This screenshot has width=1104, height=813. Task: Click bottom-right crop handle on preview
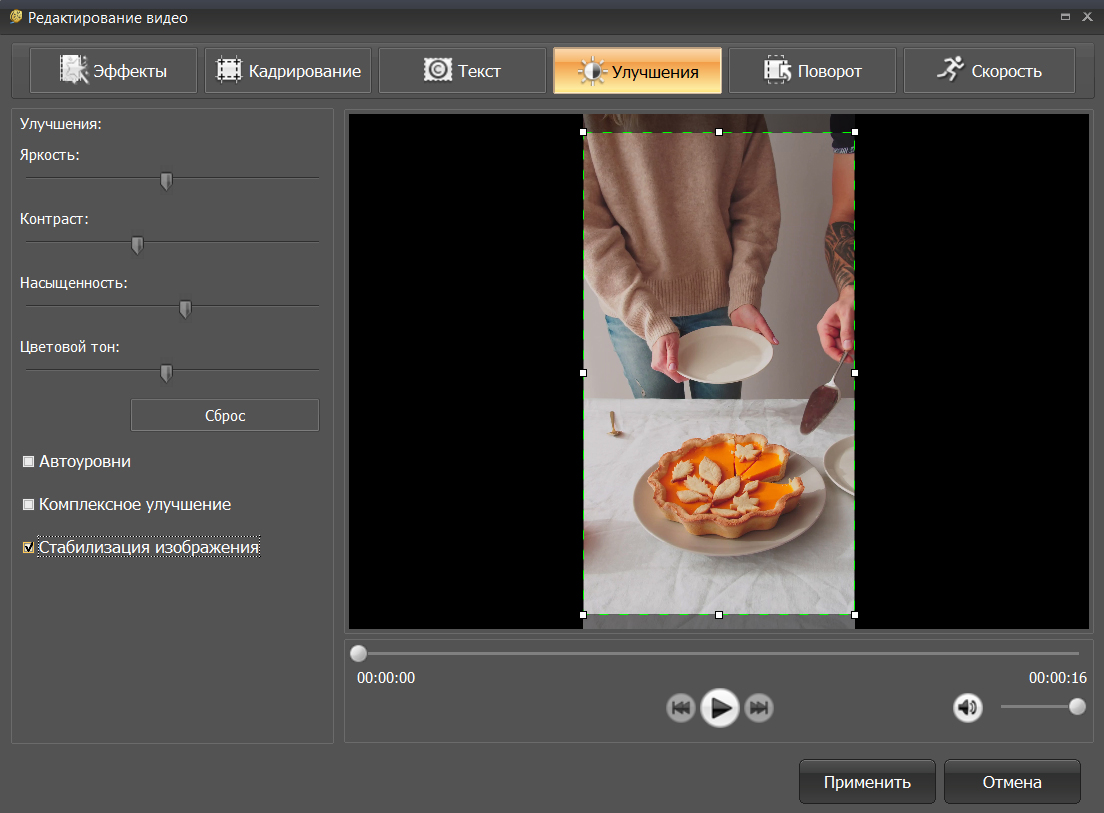click(x=855, y=615)
